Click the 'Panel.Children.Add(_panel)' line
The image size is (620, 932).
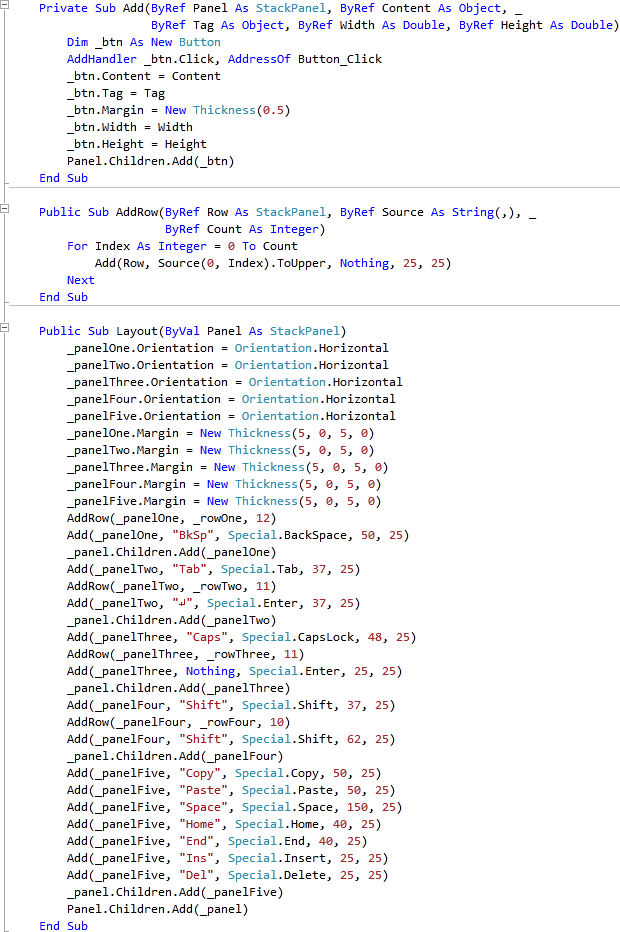point(158,909)
